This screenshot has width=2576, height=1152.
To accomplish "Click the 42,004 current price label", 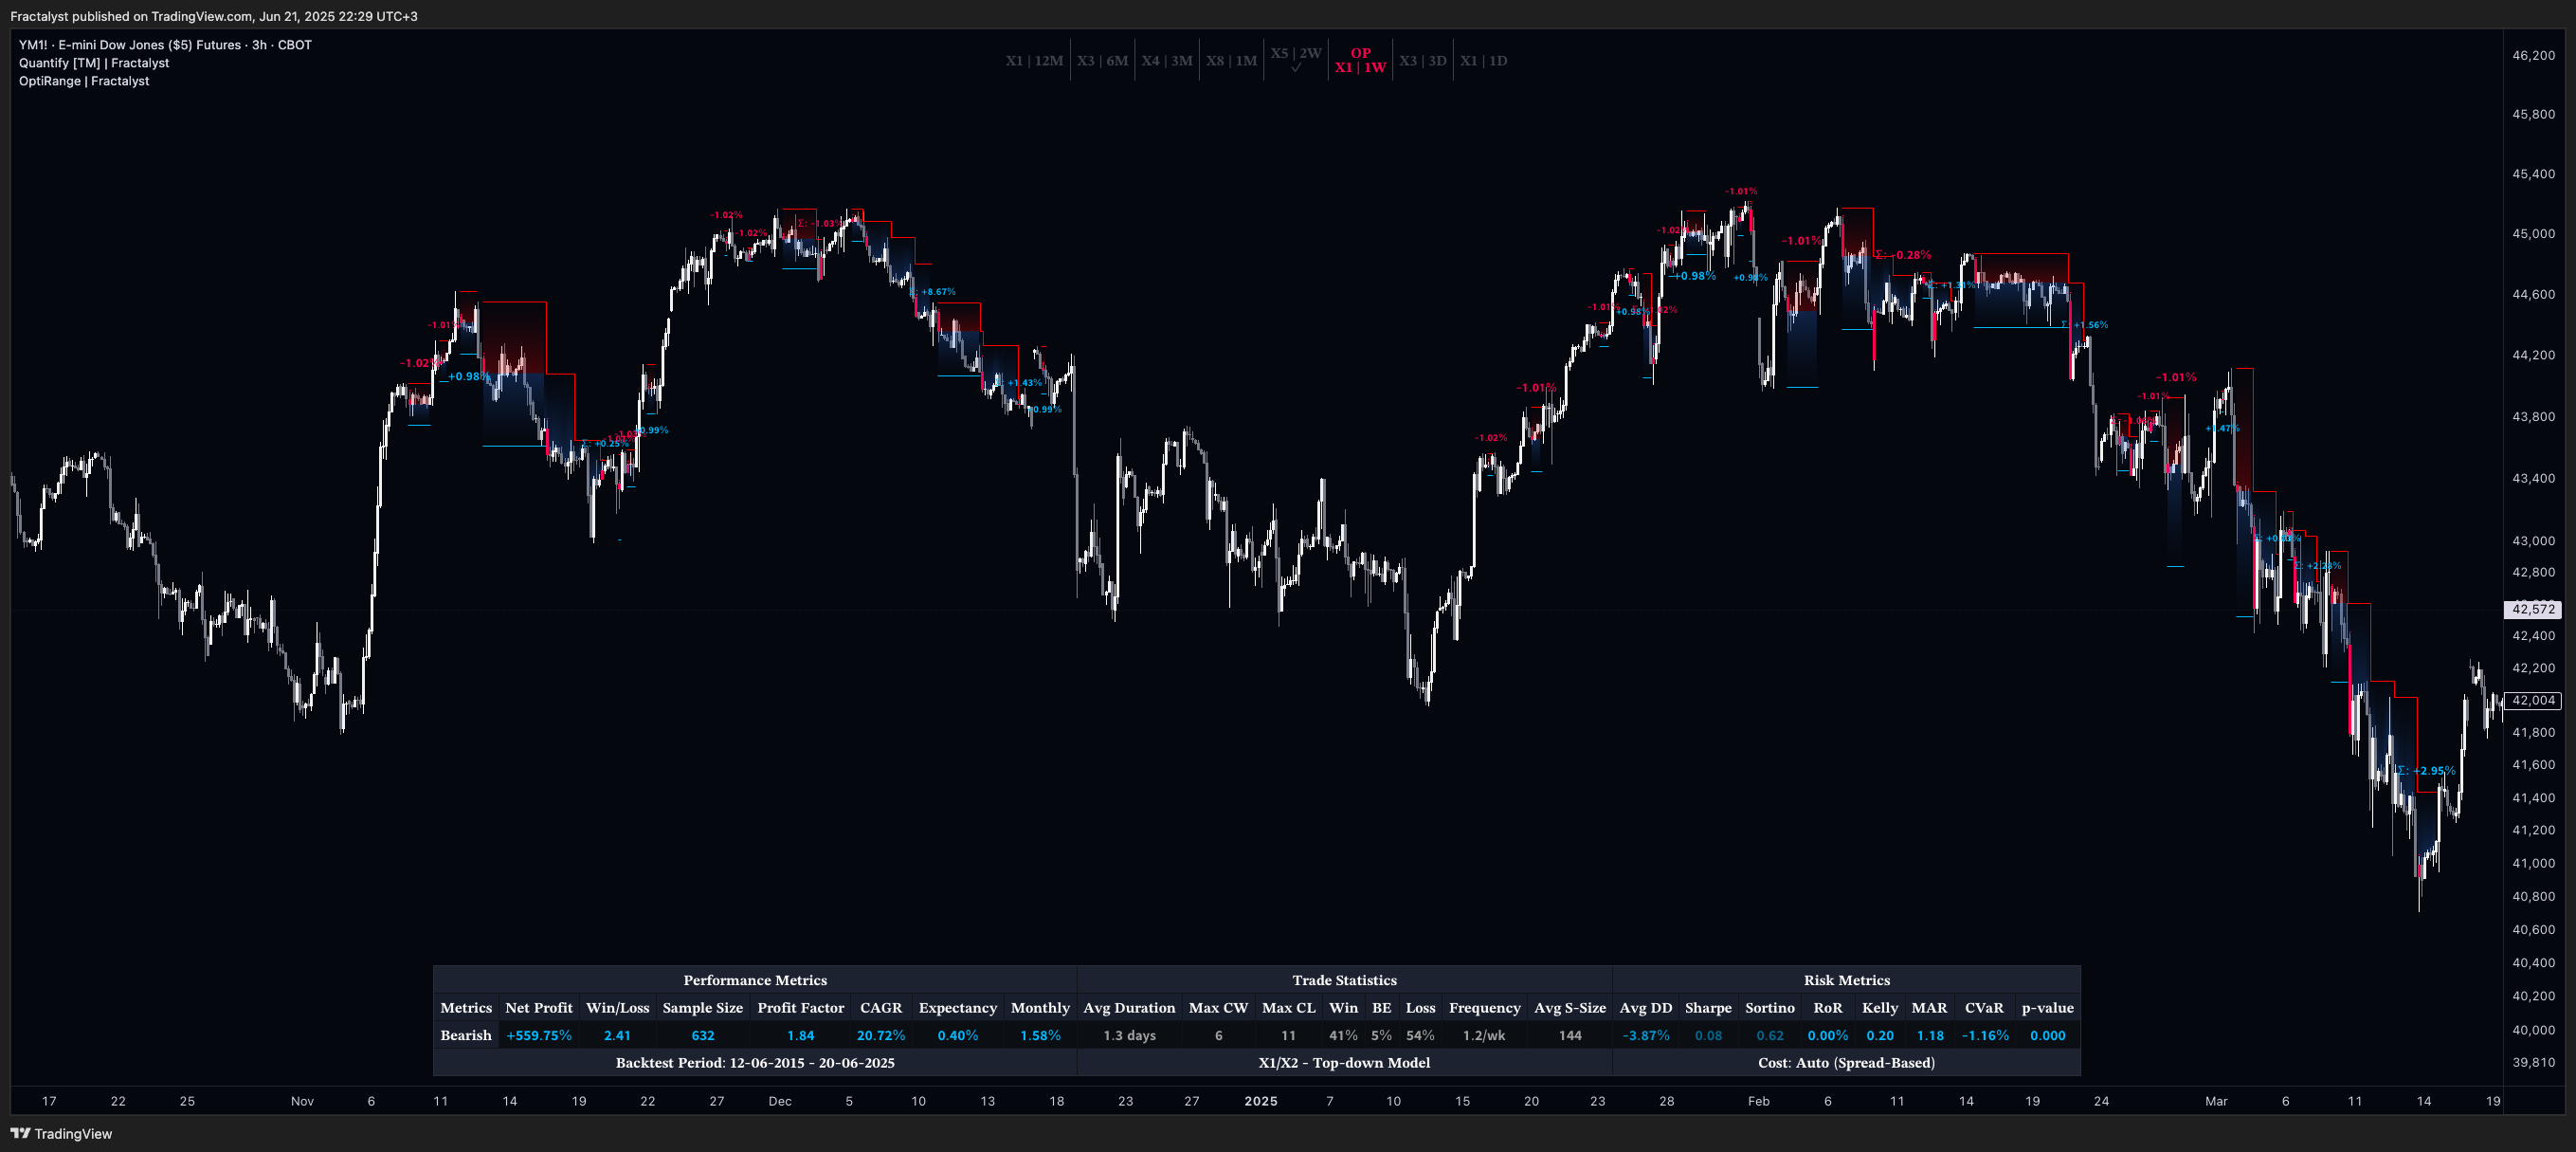I will pyautogui.click(x=2533, y=700).
